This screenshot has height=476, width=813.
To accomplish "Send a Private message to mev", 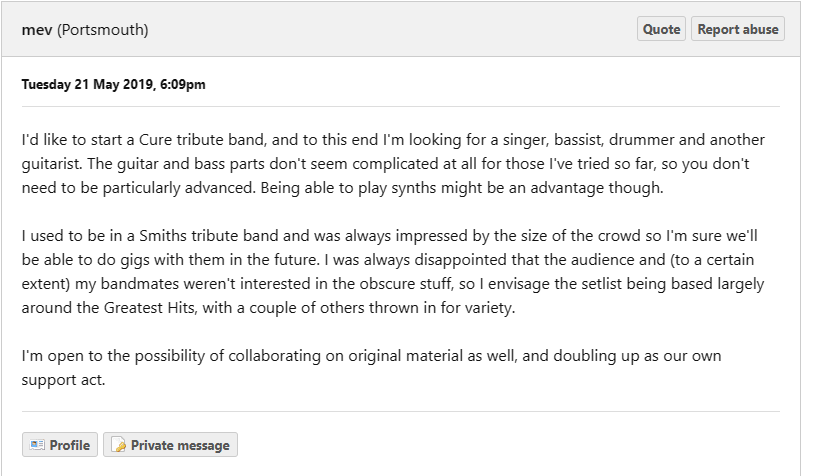I will [171, 445].
